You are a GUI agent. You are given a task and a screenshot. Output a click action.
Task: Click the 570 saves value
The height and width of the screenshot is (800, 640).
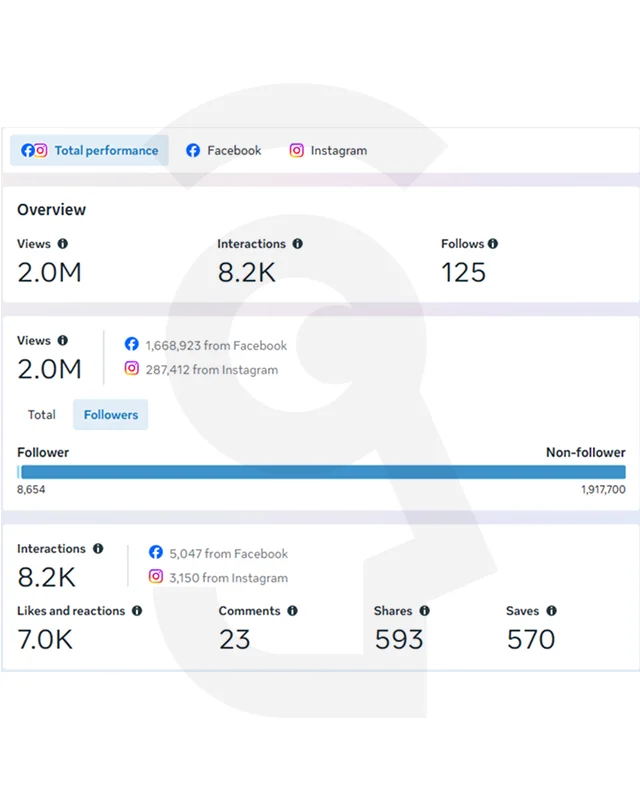tap(531, 640)
